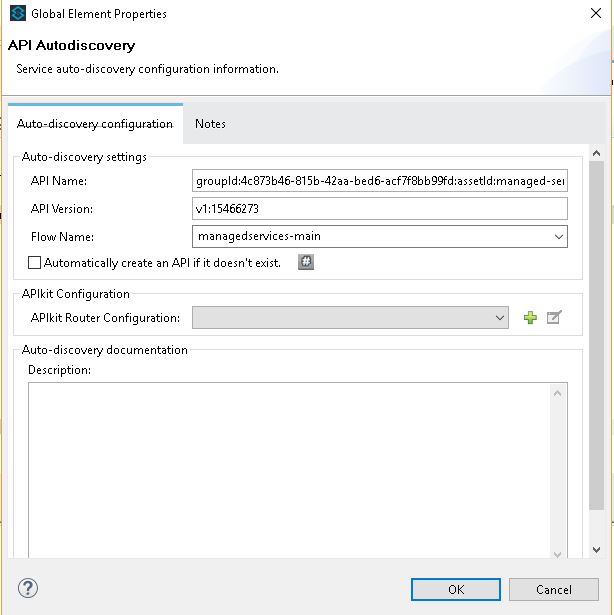The height and width of the screenshot is (615, 614).
Task: Enable automatically create an API checkbox
Action: (35, 263)
